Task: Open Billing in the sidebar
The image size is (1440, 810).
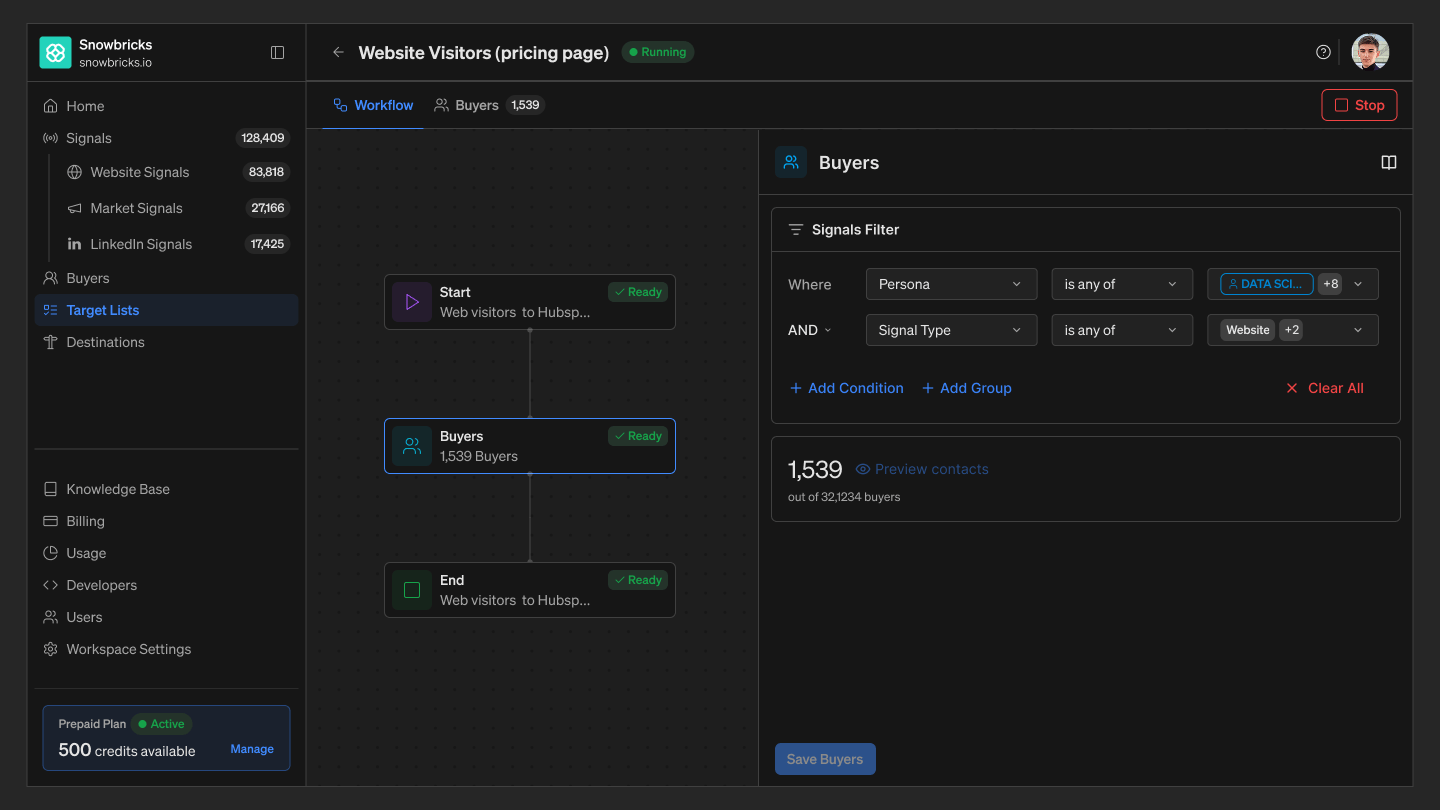Action: (x=166, y=521)
